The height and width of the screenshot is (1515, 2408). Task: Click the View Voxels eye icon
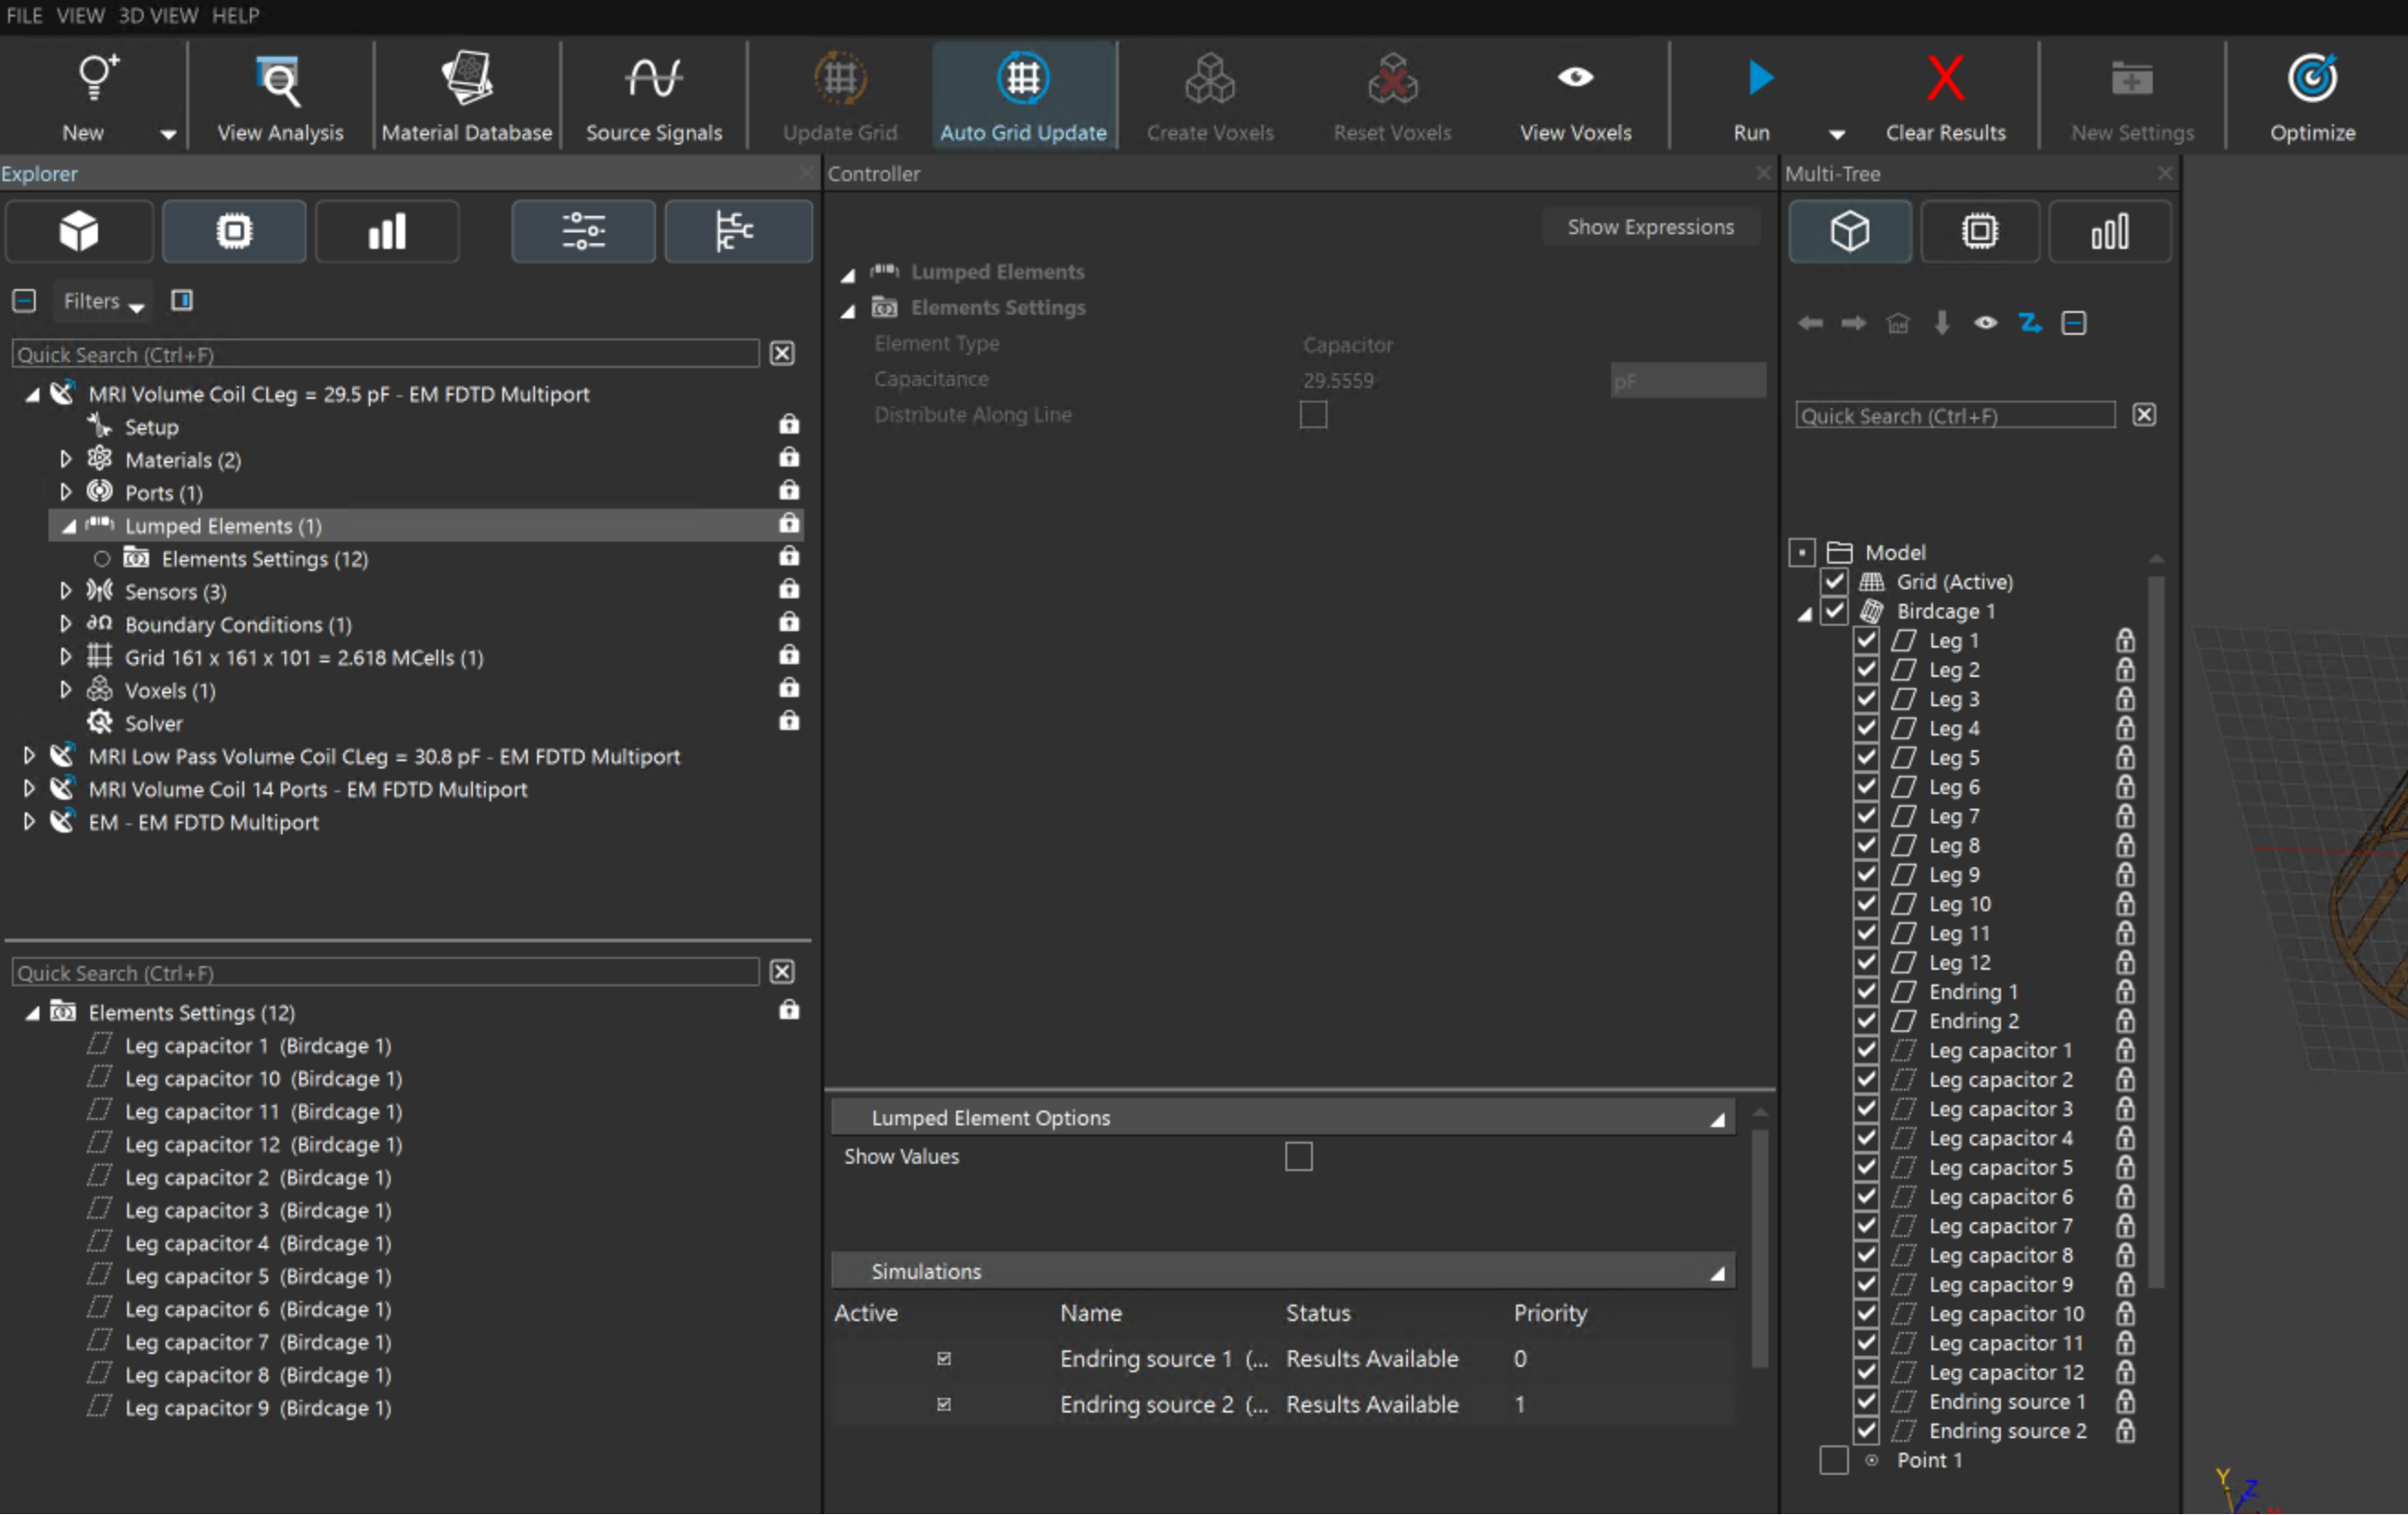pyautogui.click(x=1575, y=78)
